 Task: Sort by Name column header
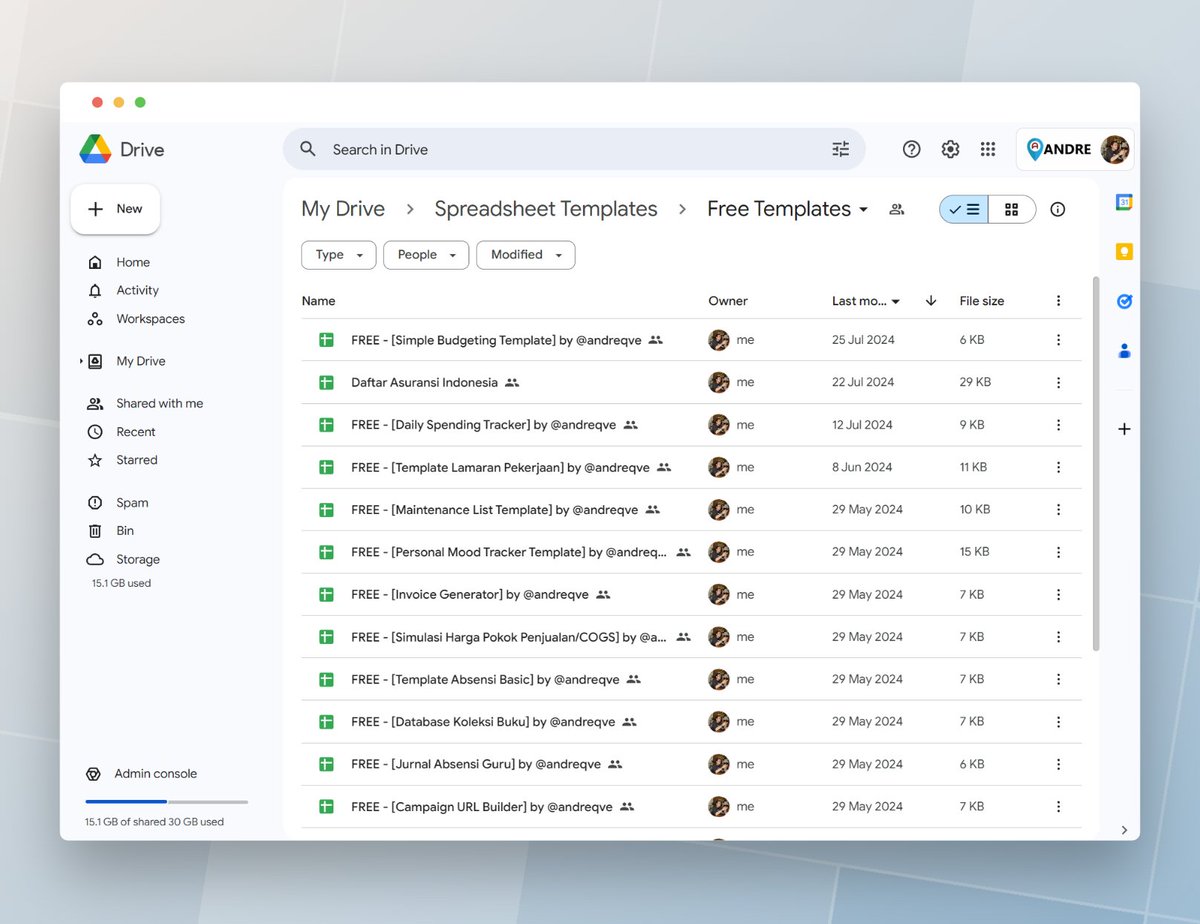(x=318, y=301)
